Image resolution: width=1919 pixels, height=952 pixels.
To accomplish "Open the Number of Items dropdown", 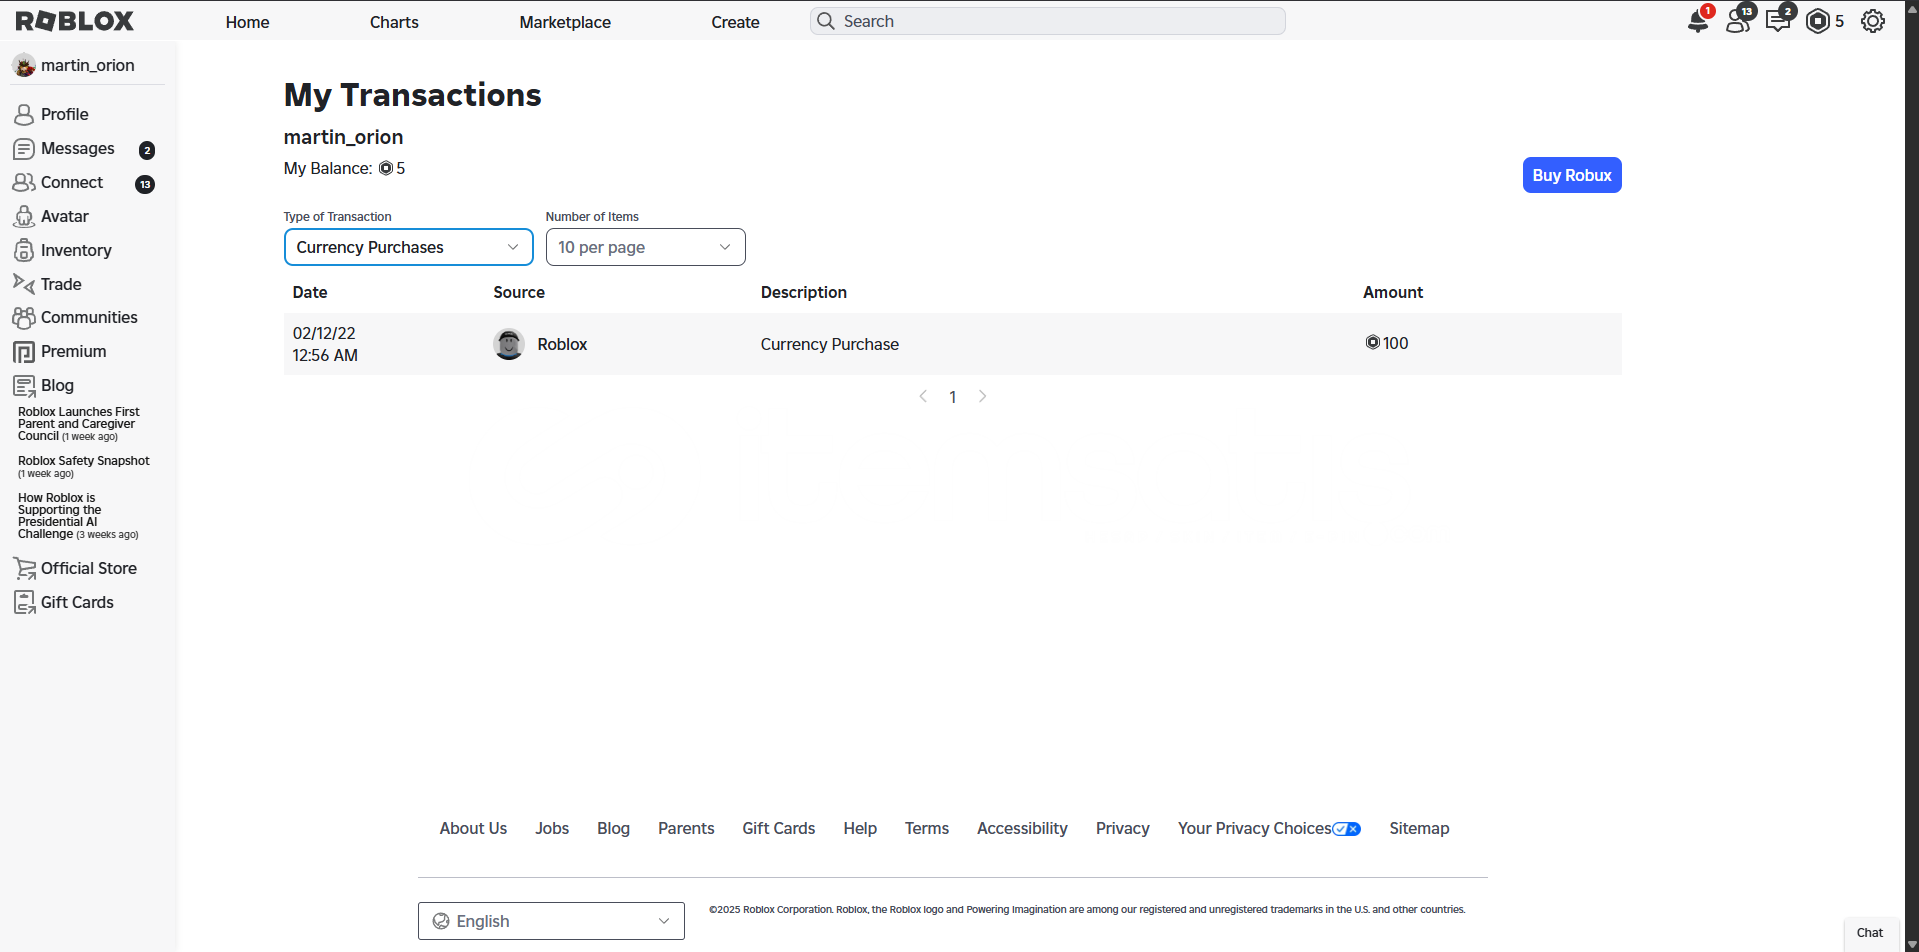I will [x=645, y=247].
